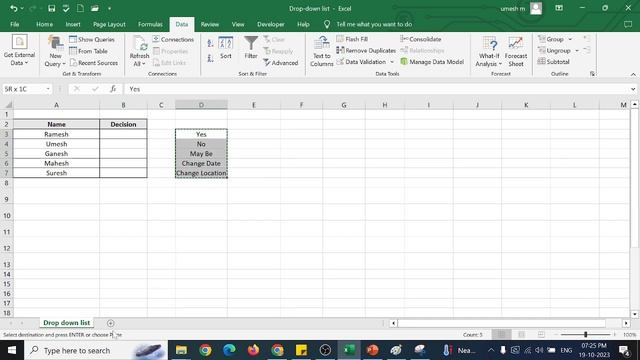Click the Advanced filter option
Screen dimensions: 640x360
click(281, 63)
